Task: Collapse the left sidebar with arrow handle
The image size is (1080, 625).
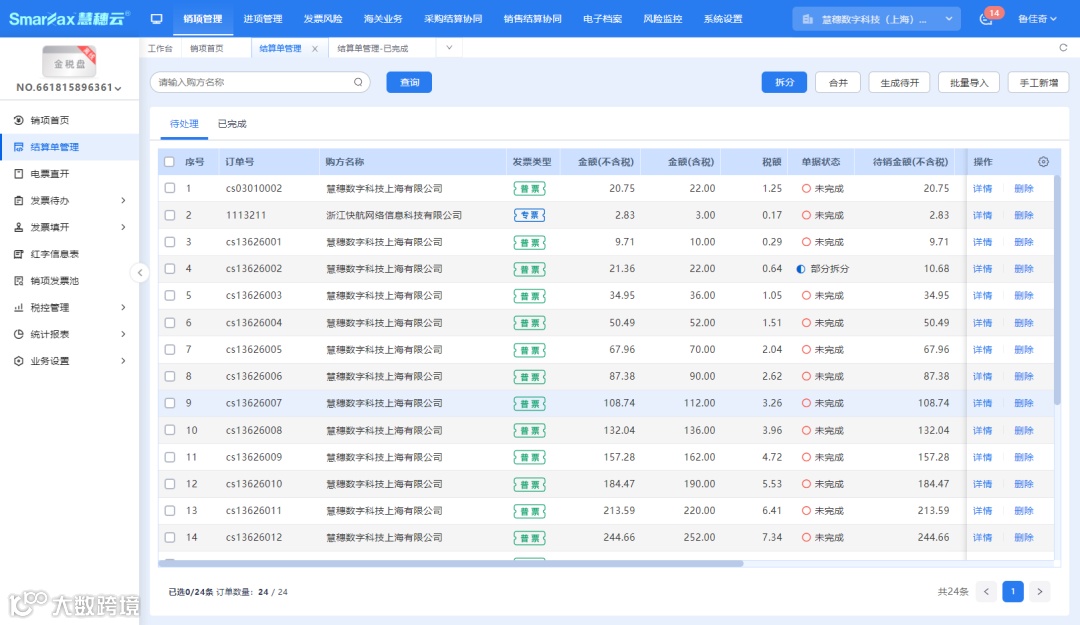Action: [x=140, y=272]
